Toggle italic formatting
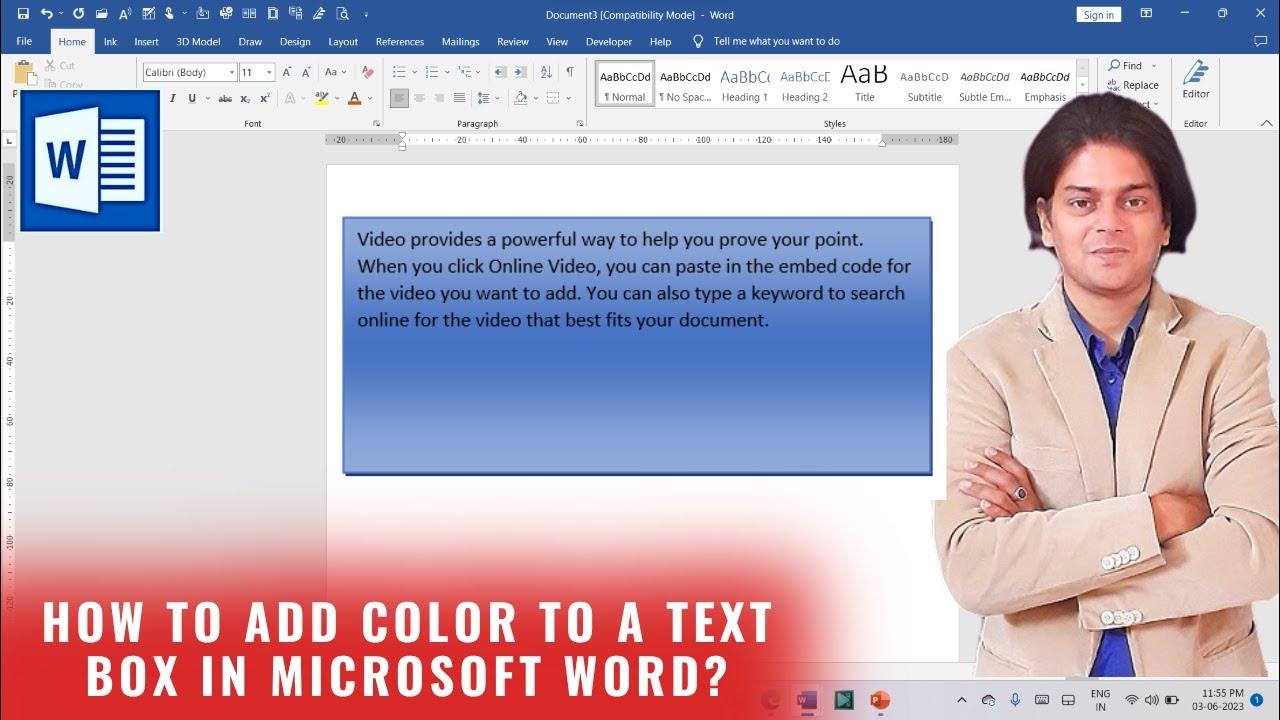1280x720 pixels. tap(172, 98)
